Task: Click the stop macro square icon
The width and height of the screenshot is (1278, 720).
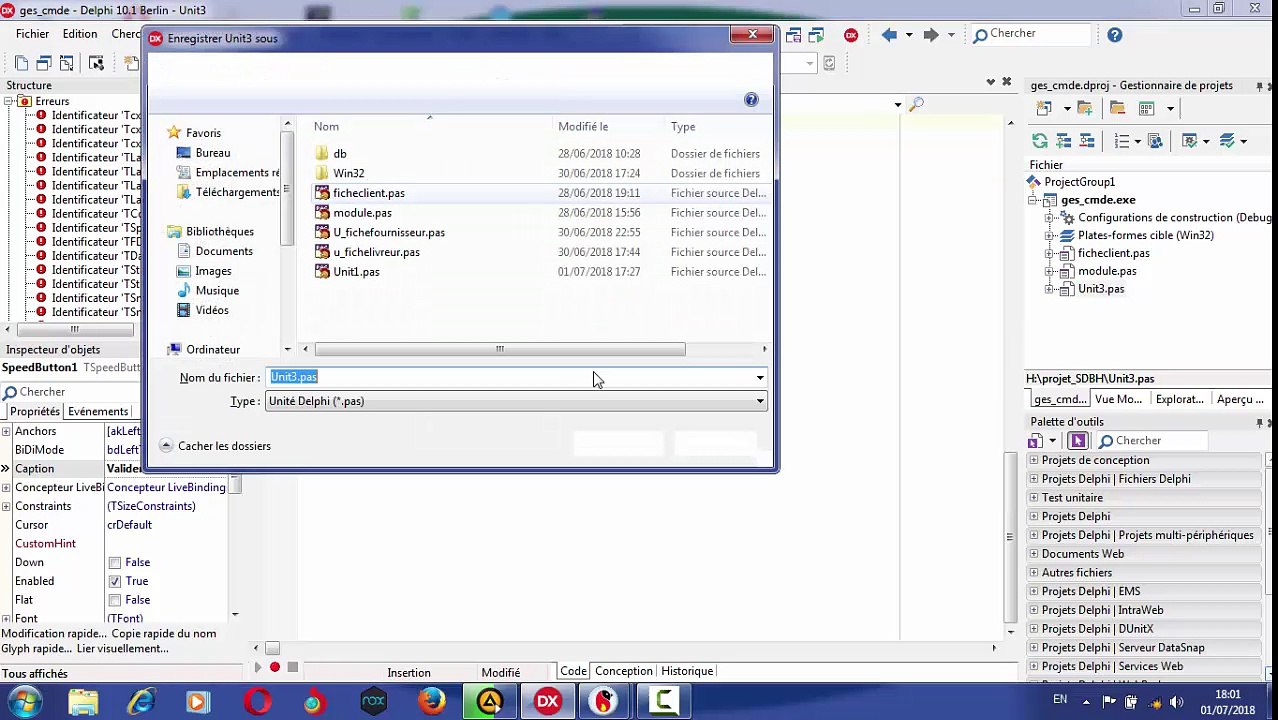Action: pos(292,667)
